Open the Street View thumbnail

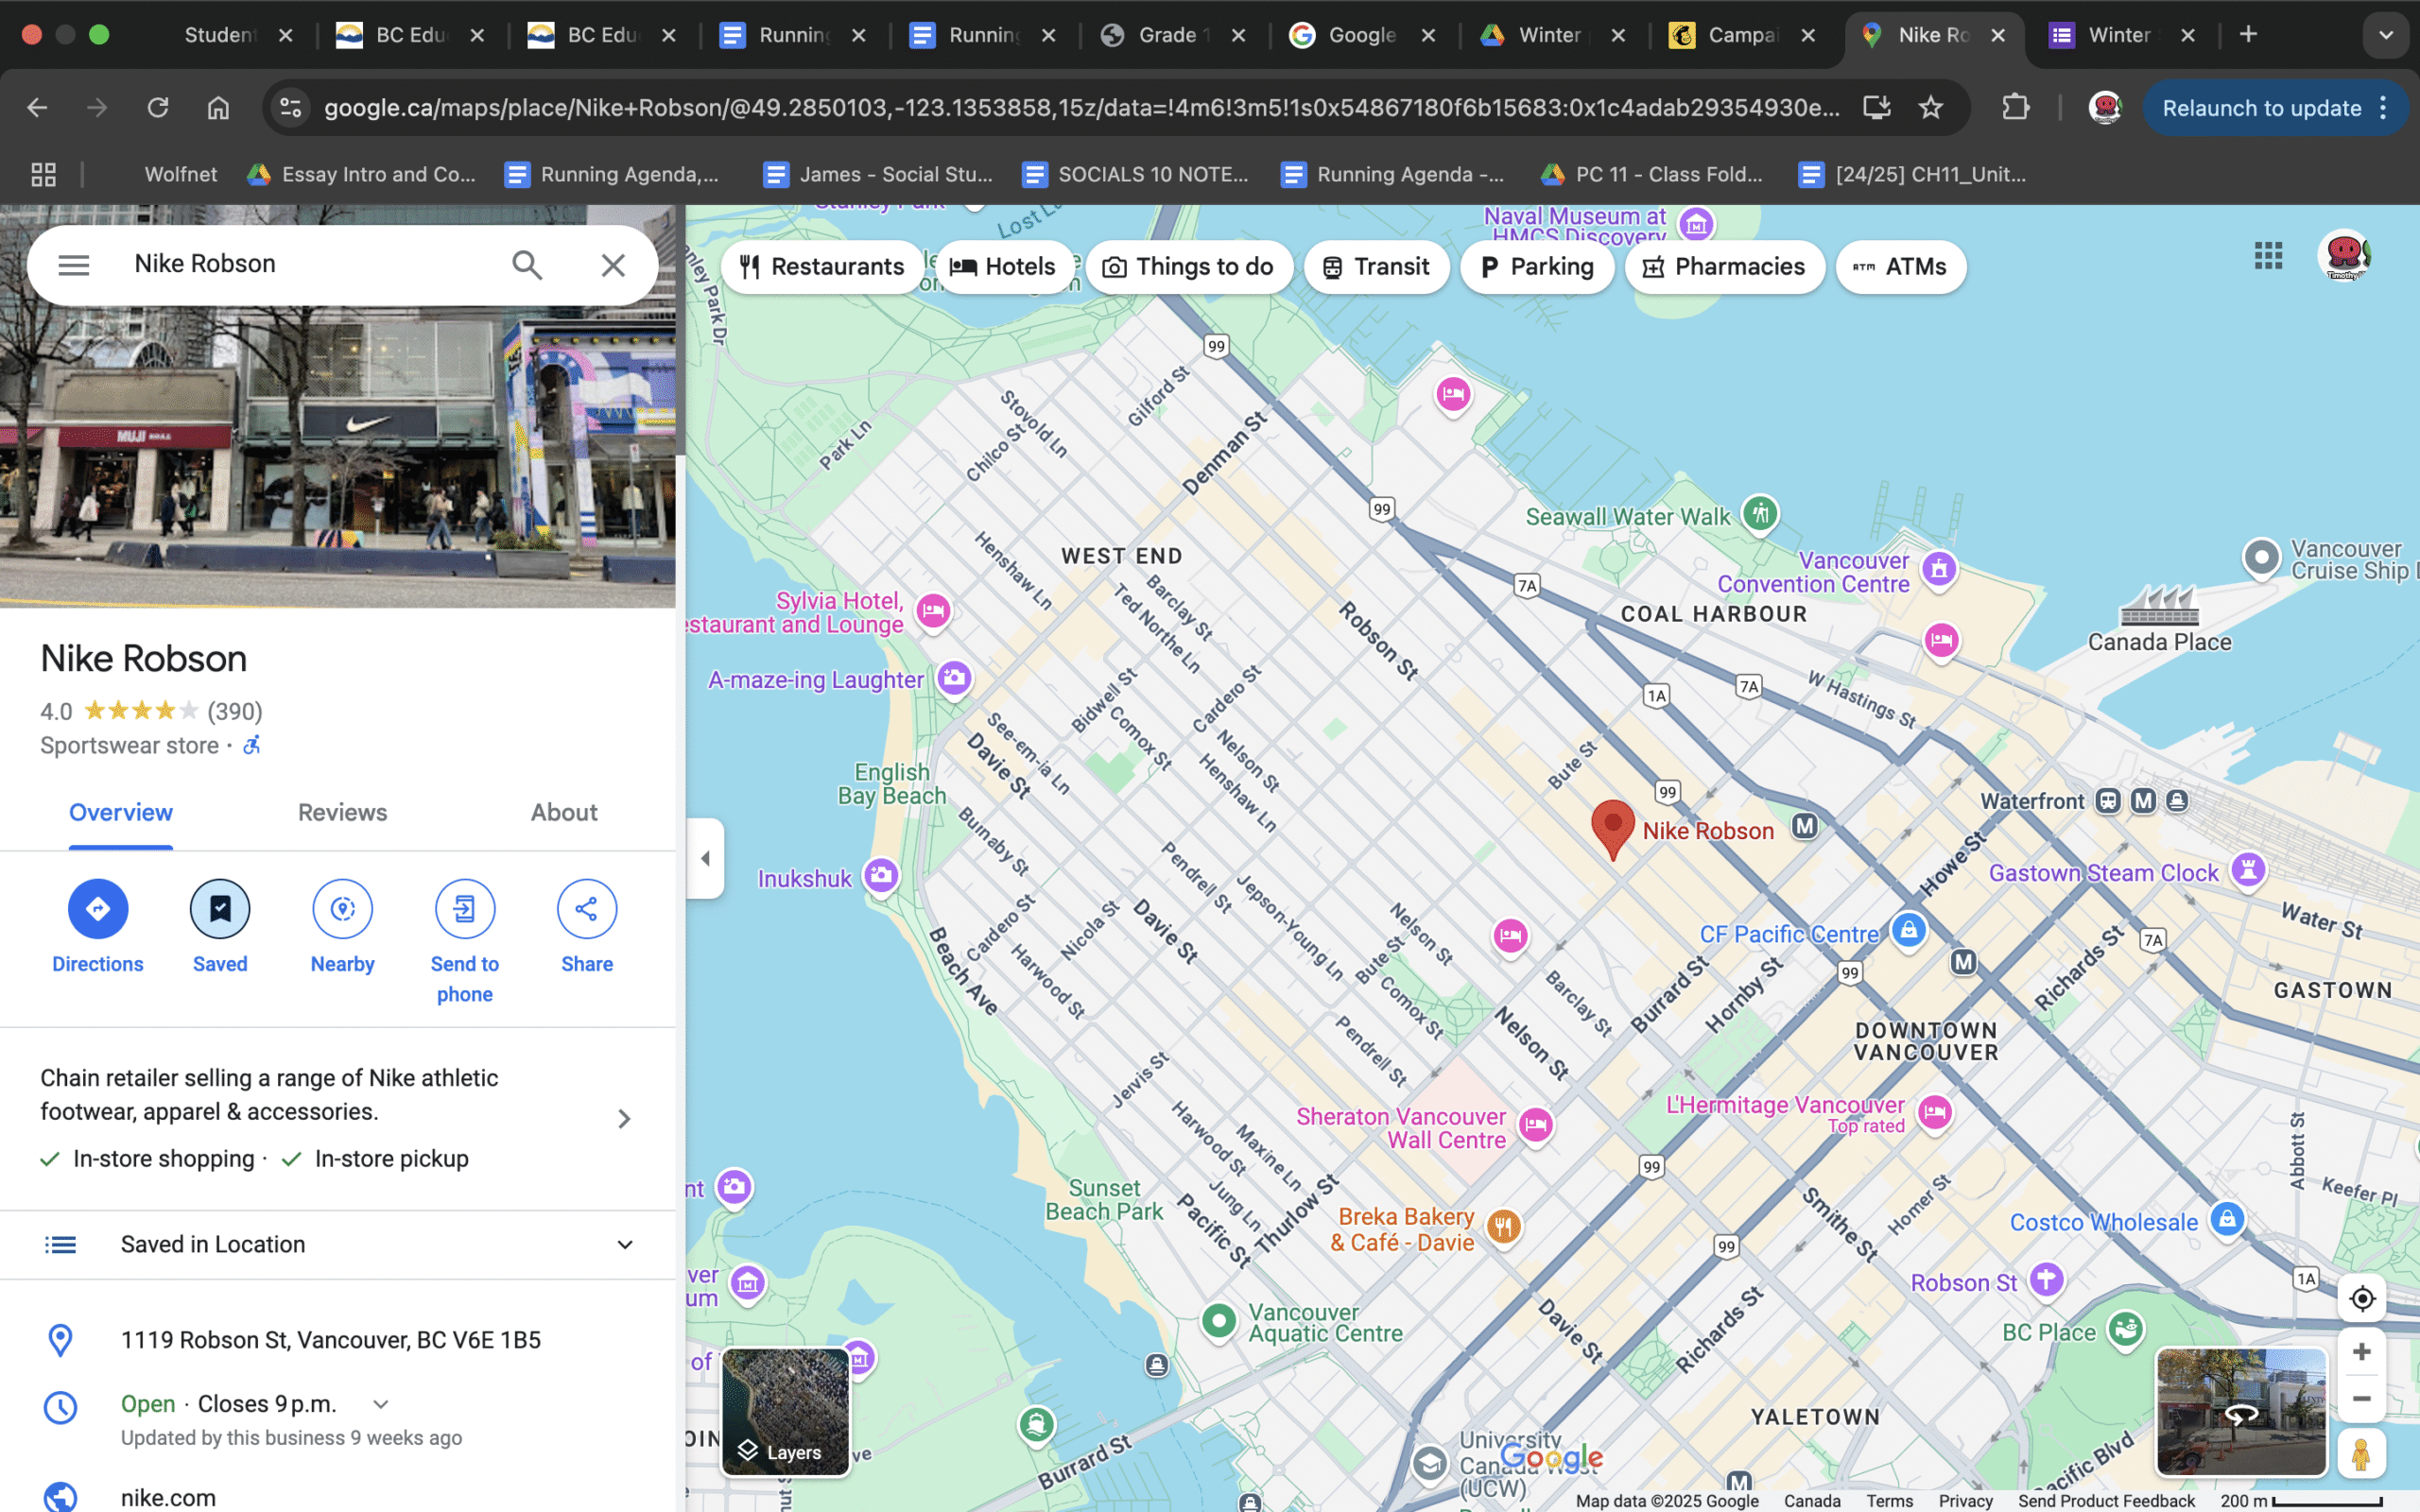tap(2241, 1412)
